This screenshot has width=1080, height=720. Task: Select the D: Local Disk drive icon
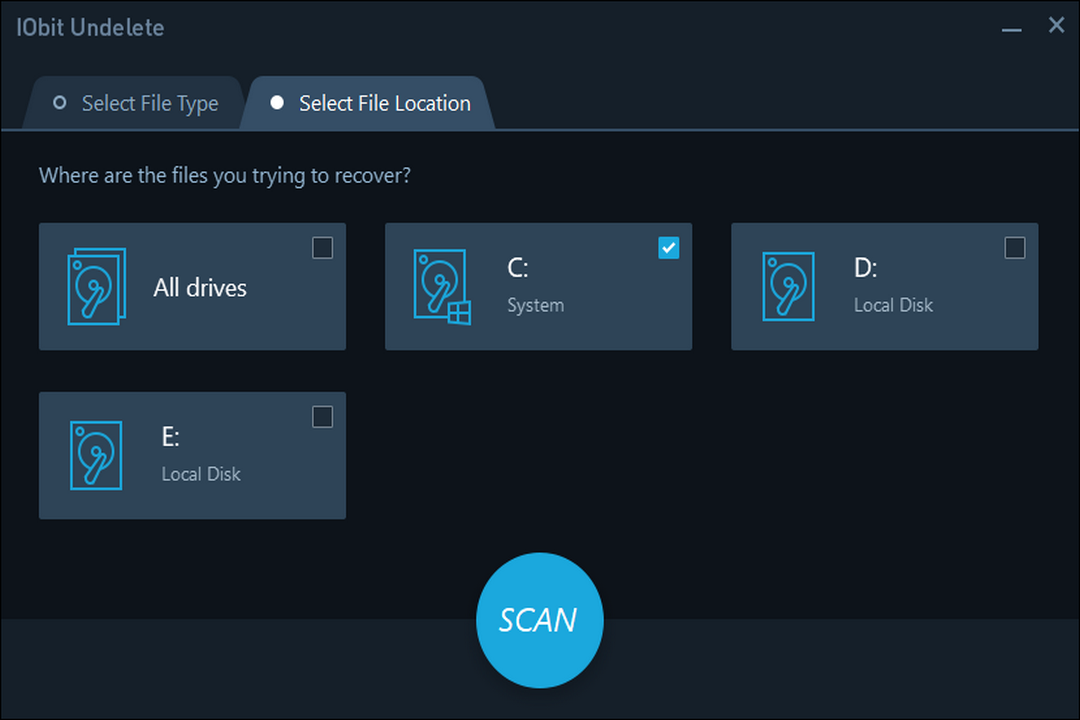(x=789, y=287)
